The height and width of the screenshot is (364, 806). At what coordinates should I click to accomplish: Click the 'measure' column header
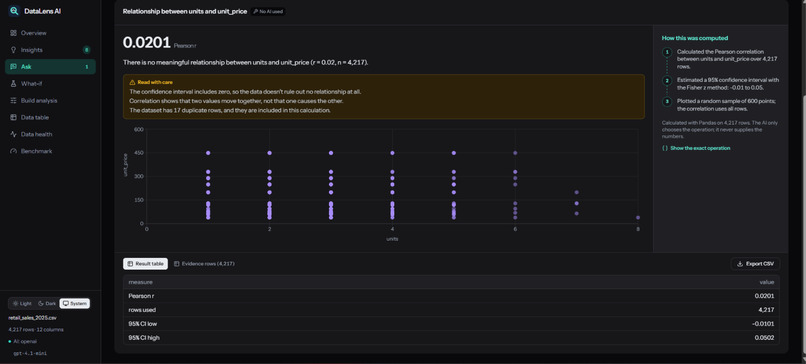[x=140, y=282]
